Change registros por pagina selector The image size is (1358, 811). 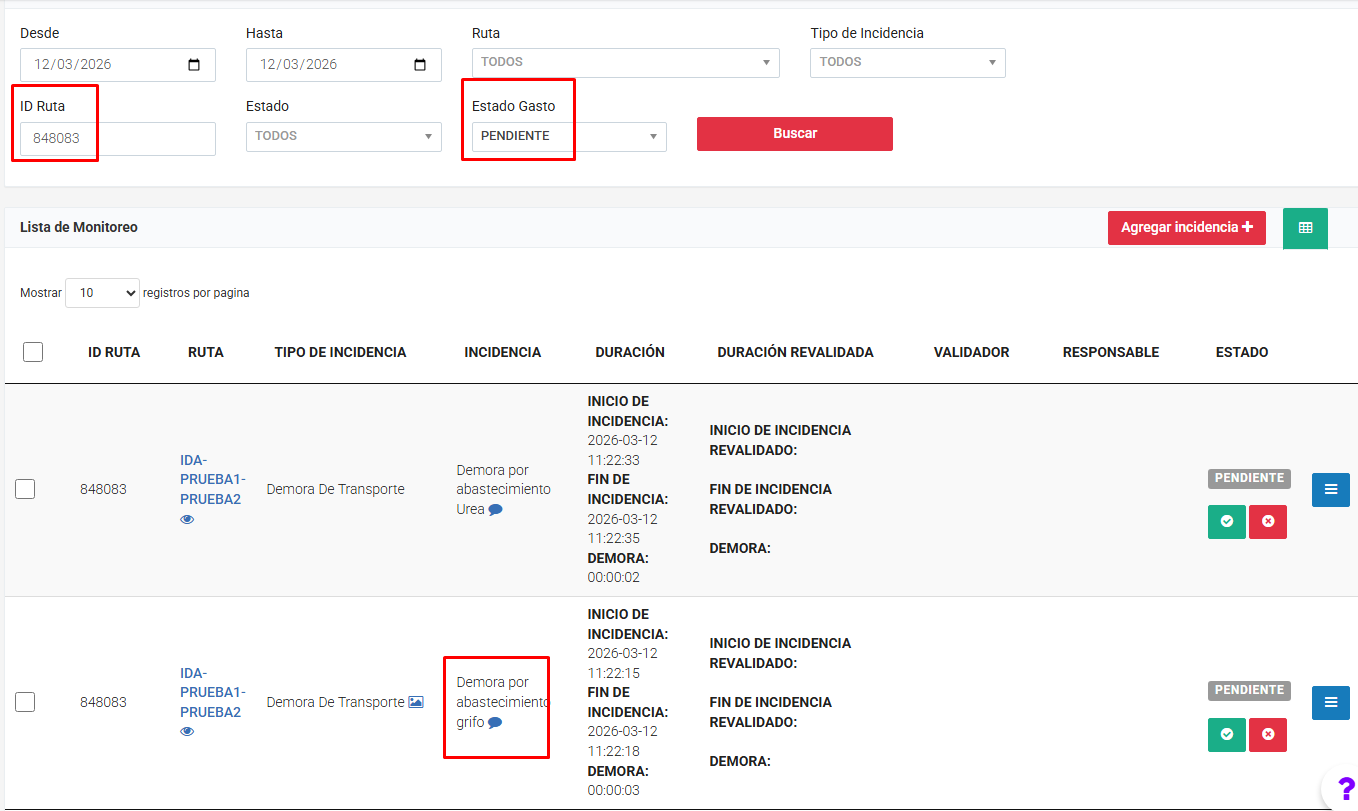point(102,293)
